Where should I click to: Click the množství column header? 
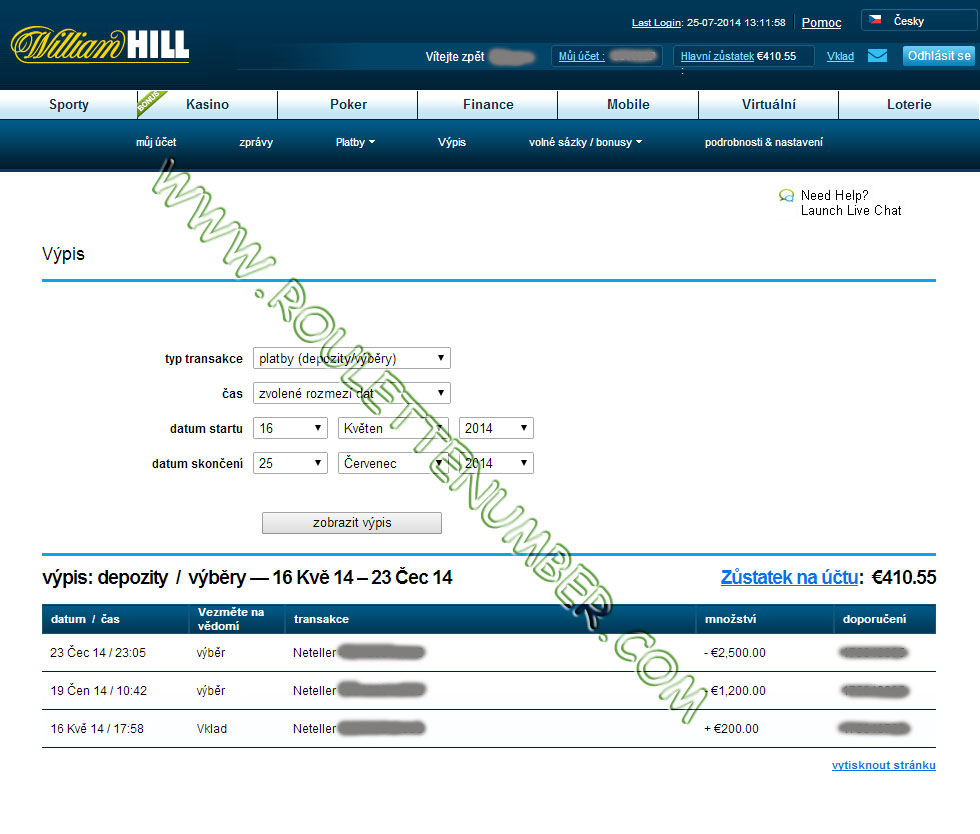coord(730,619)
